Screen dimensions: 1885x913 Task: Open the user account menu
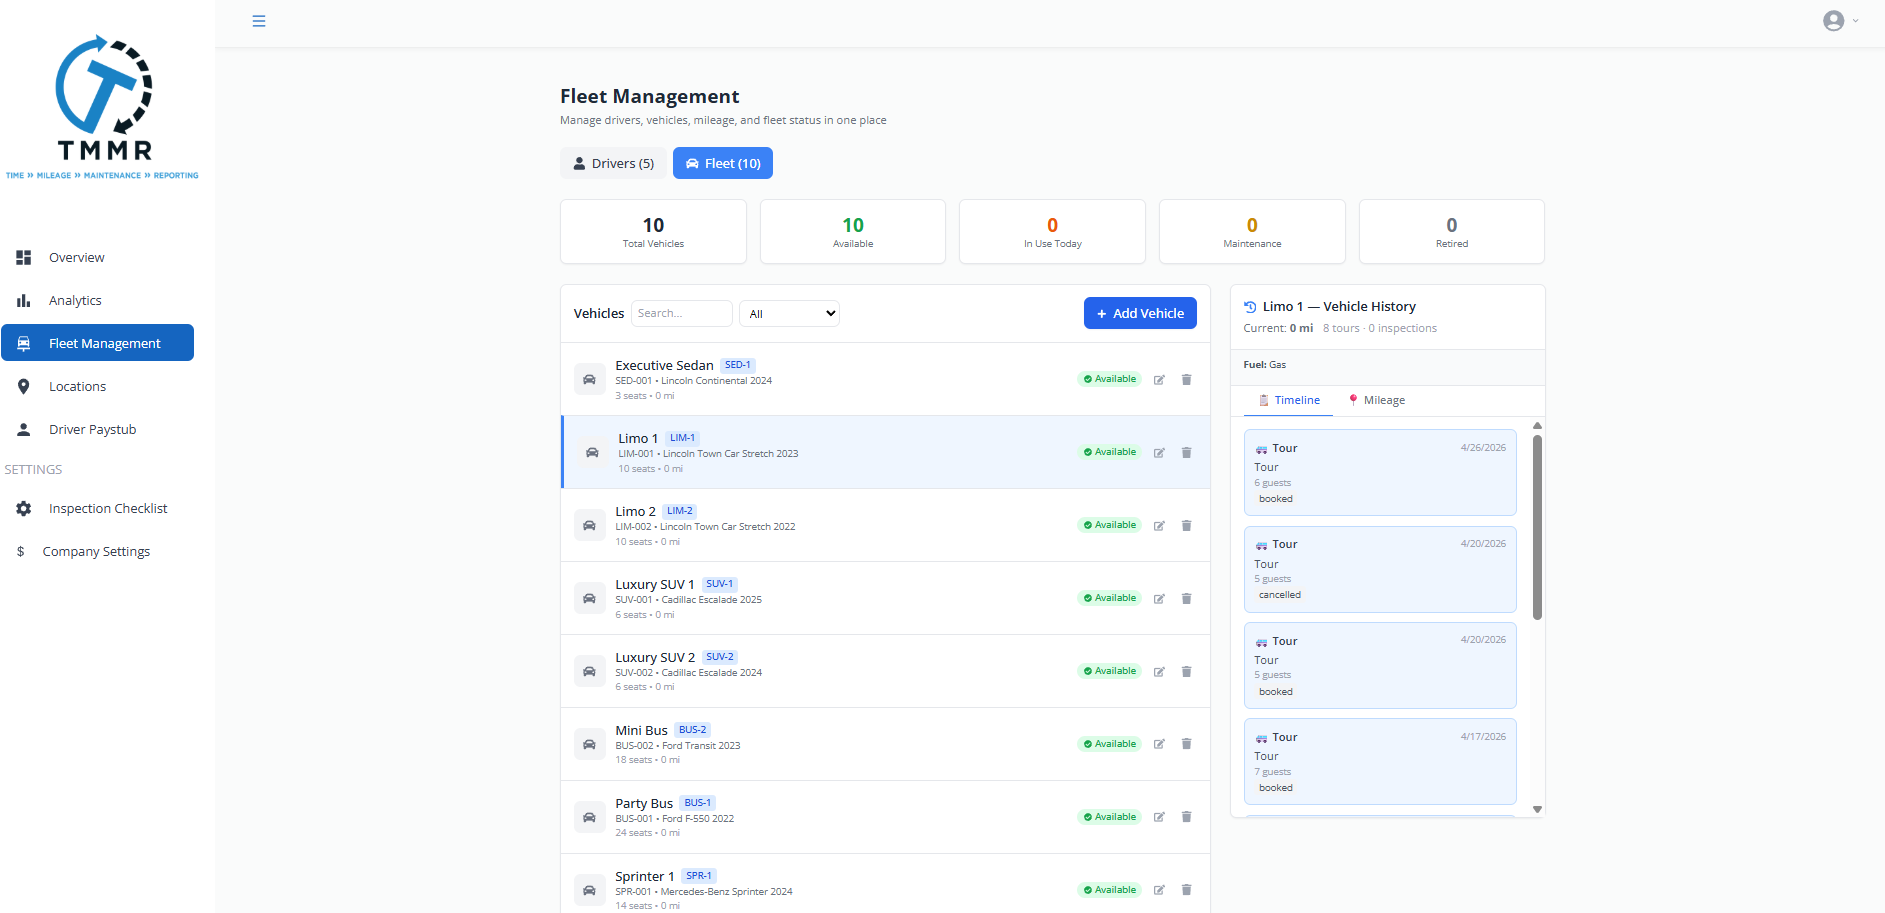point(1840,21)
